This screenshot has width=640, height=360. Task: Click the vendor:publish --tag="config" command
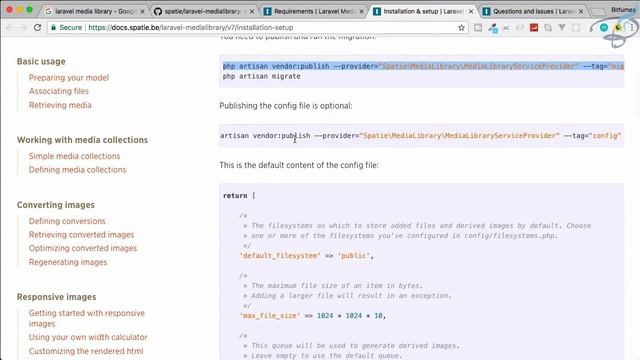coord(420,136)
